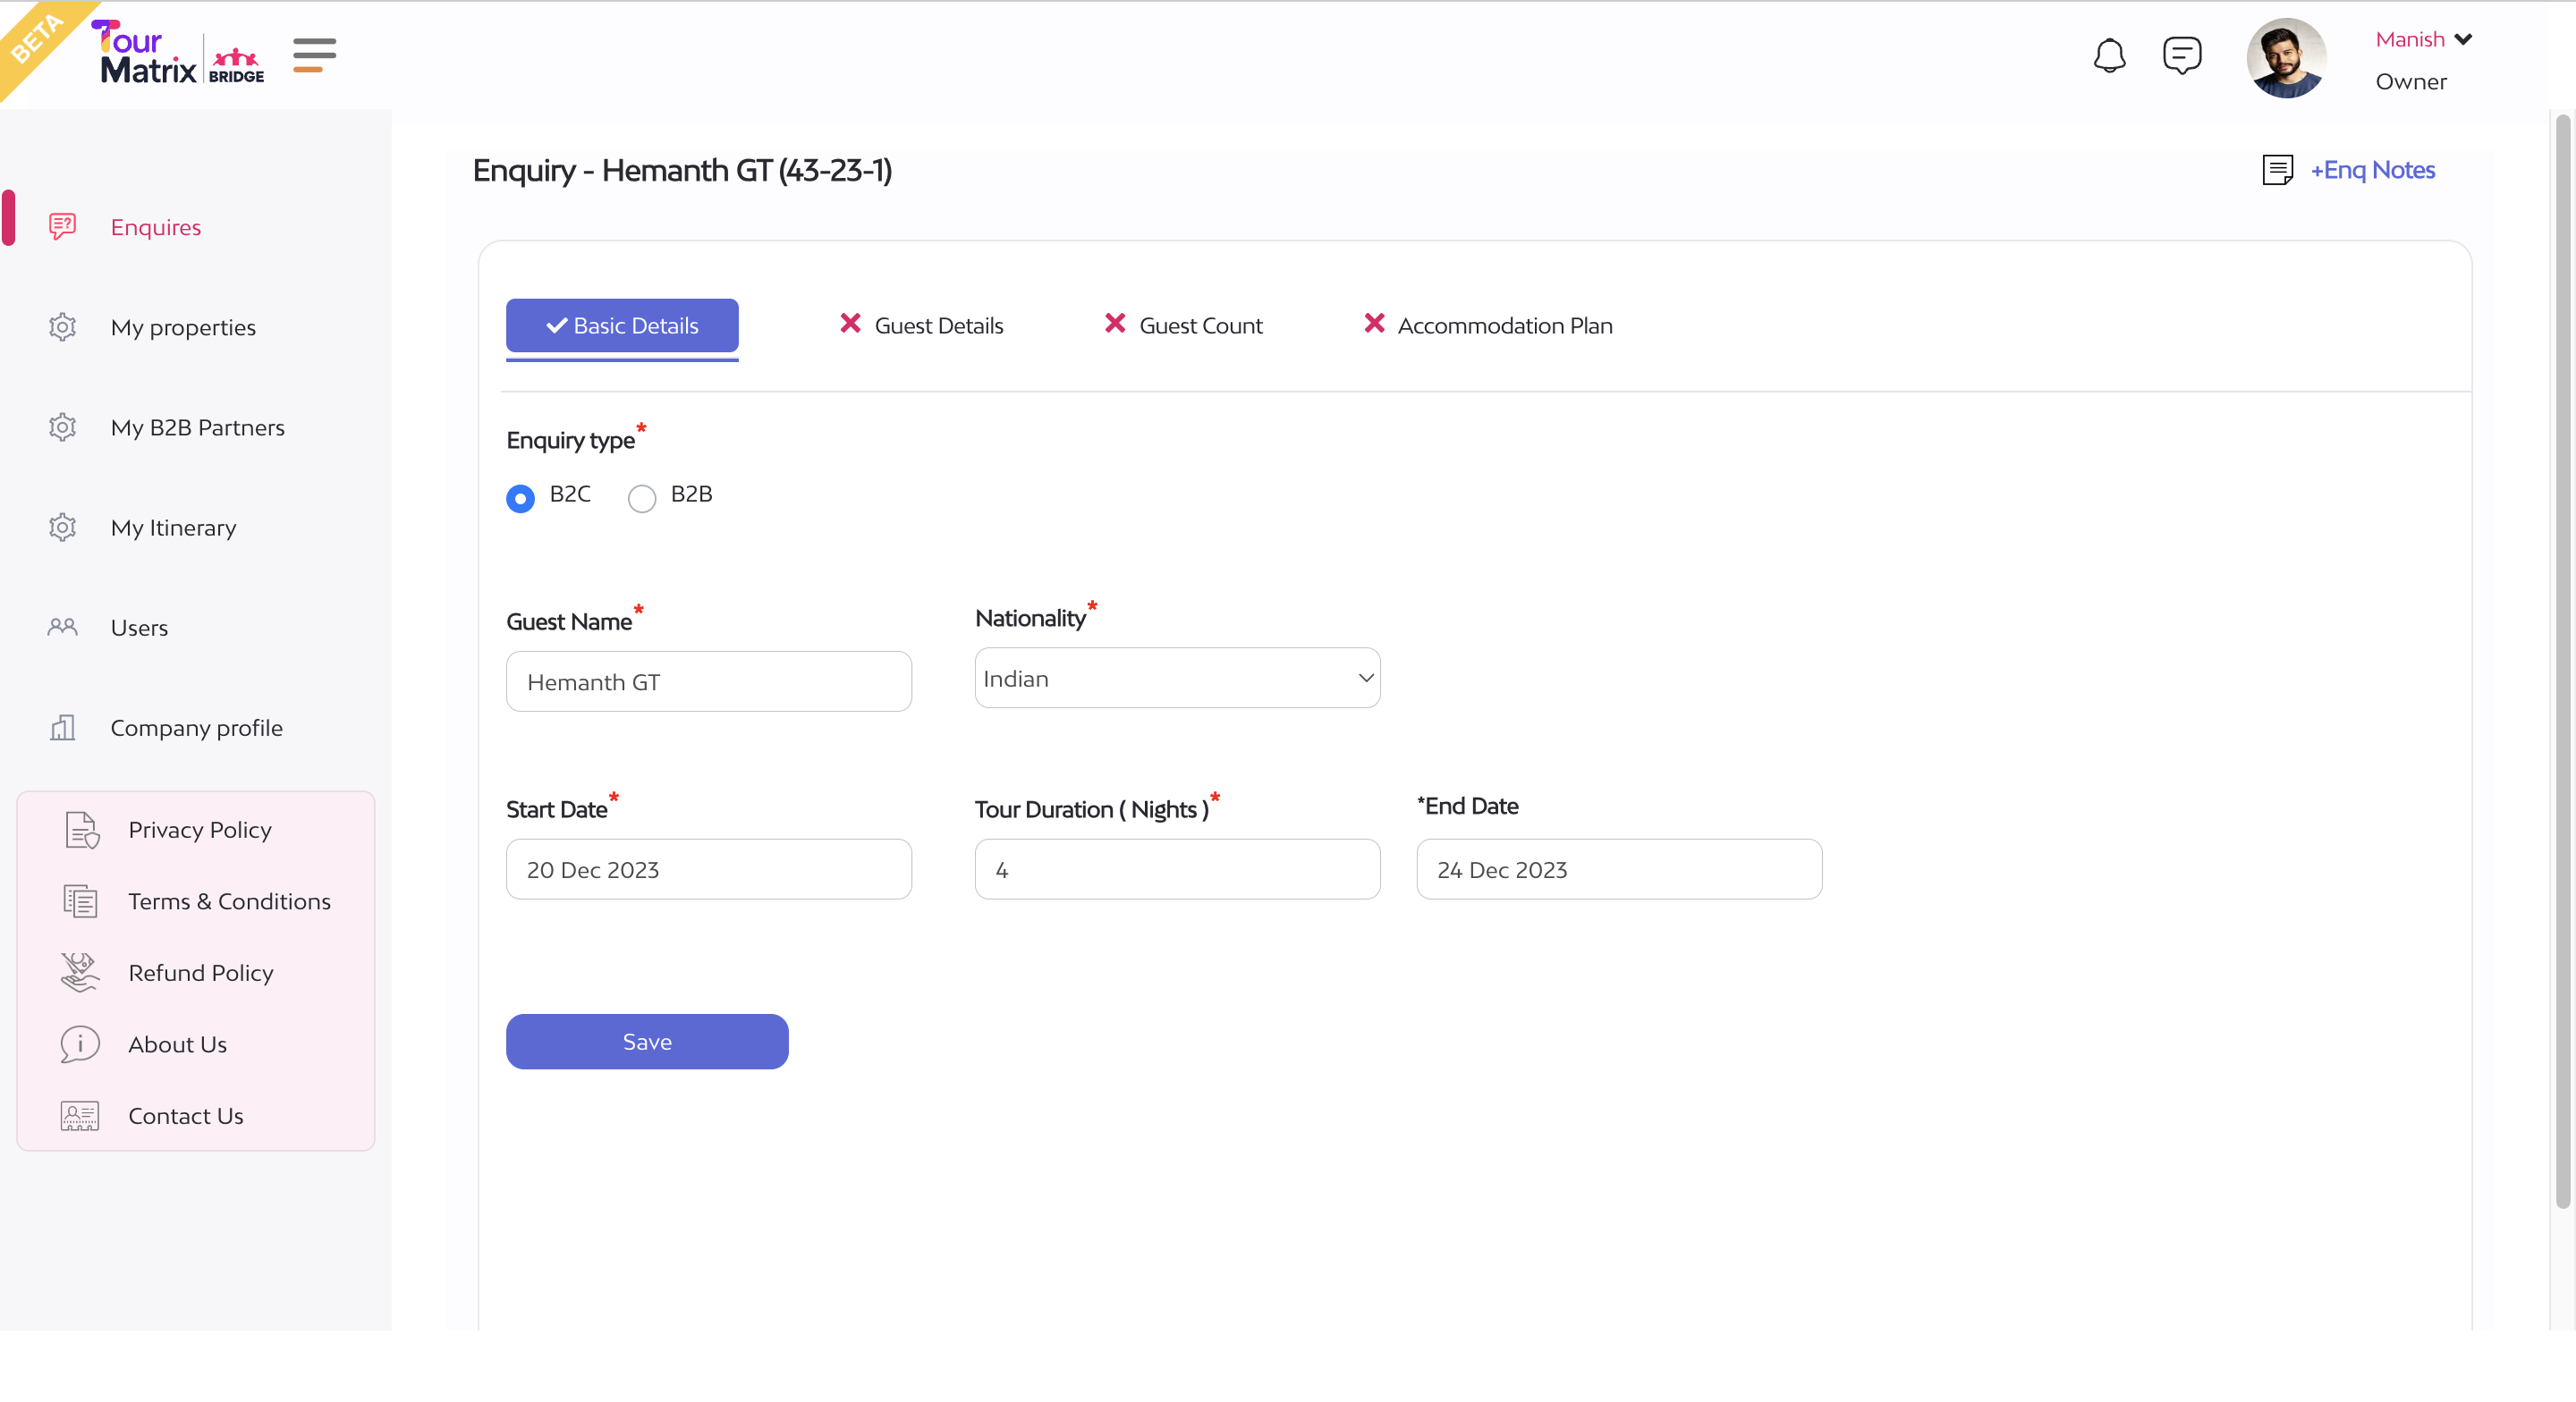Click the Company profile building icon

pyautogui.click(x=62, y=727)
